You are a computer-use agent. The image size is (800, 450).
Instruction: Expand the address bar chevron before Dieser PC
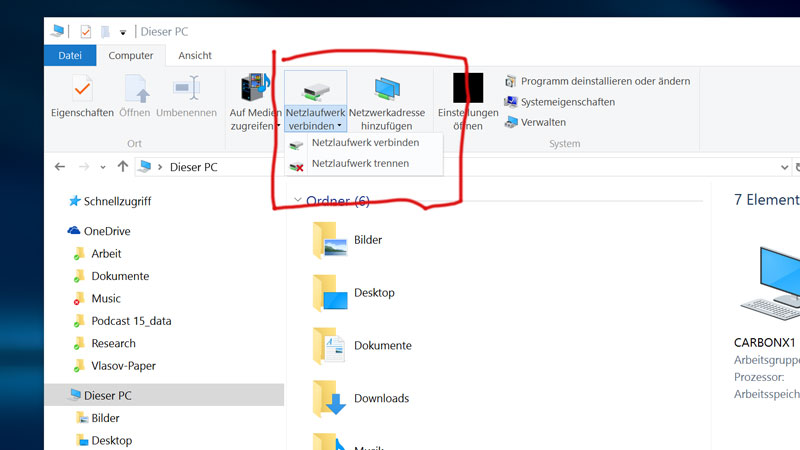coord(160,167)
